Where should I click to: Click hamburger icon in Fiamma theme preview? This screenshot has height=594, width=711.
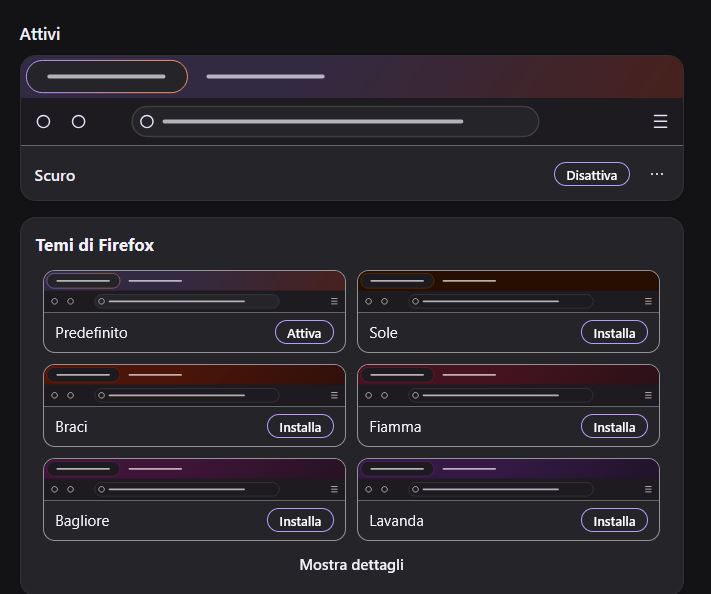point(648,395)
